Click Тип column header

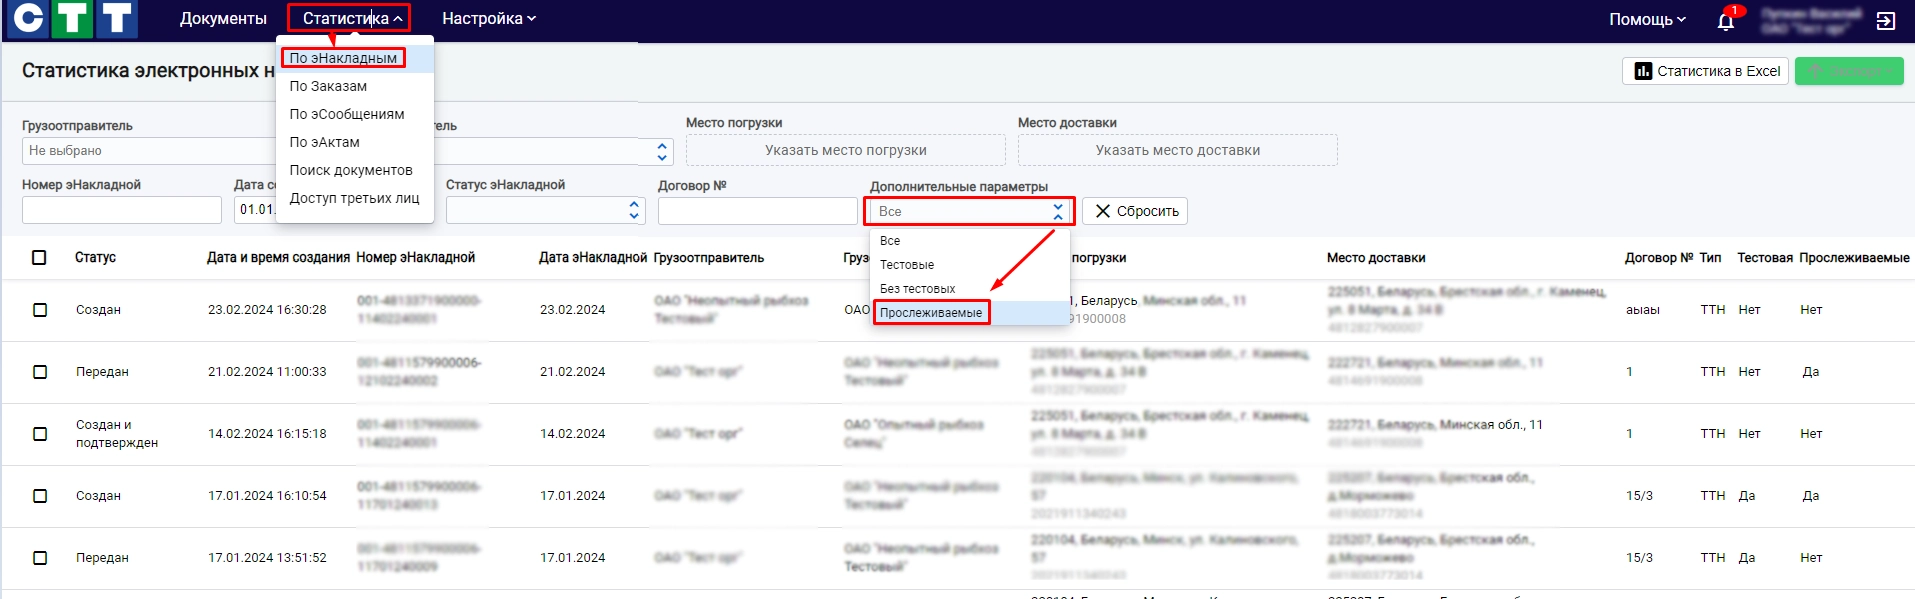1710,258
